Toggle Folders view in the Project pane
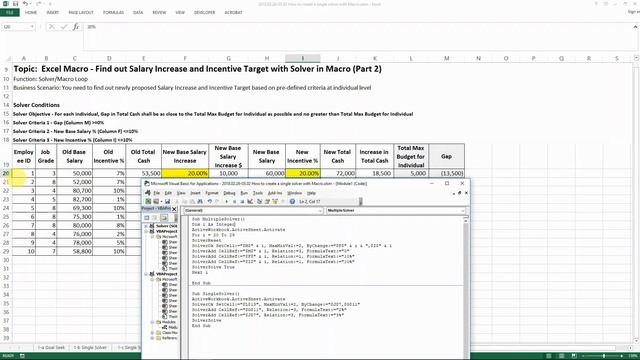Screen dimensions: 640x360 click(x=164, y=218)
